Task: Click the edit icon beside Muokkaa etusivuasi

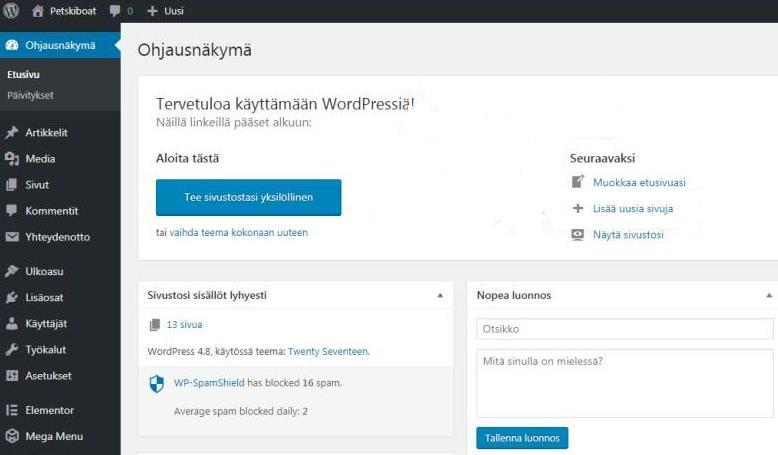Action: pos(578,182)
